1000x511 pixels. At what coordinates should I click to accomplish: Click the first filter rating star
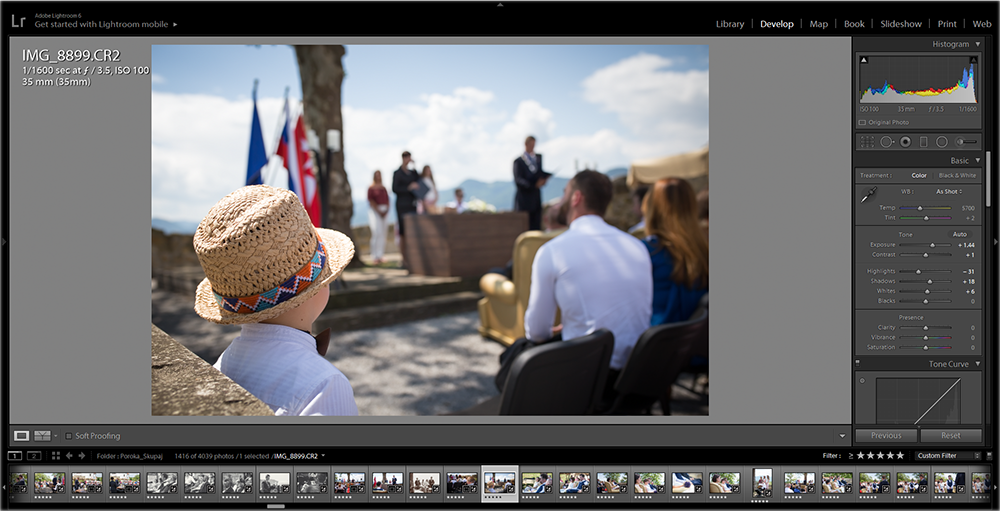[x=861, y=455]
